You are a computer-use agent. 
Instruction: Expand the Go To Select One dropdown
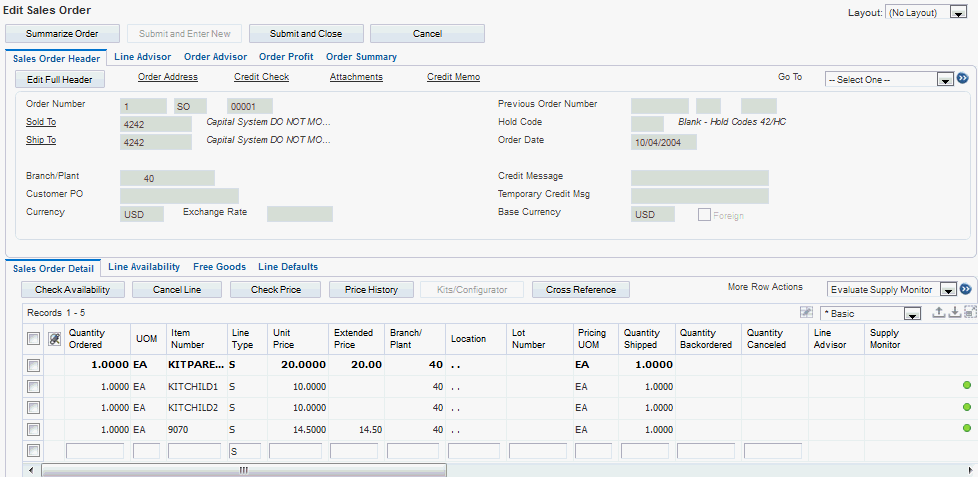pyautogui.click(x=944, y=79)
